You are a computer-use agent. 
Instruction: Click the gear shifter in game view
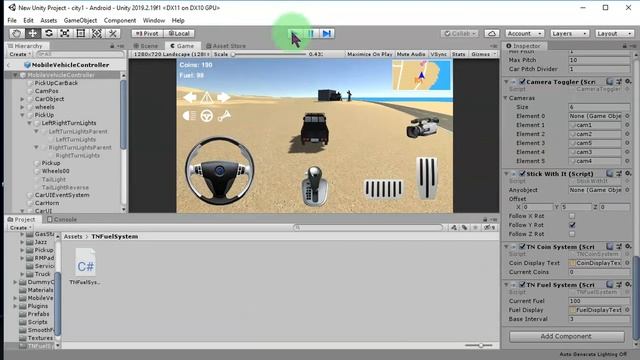coord(315,186)
